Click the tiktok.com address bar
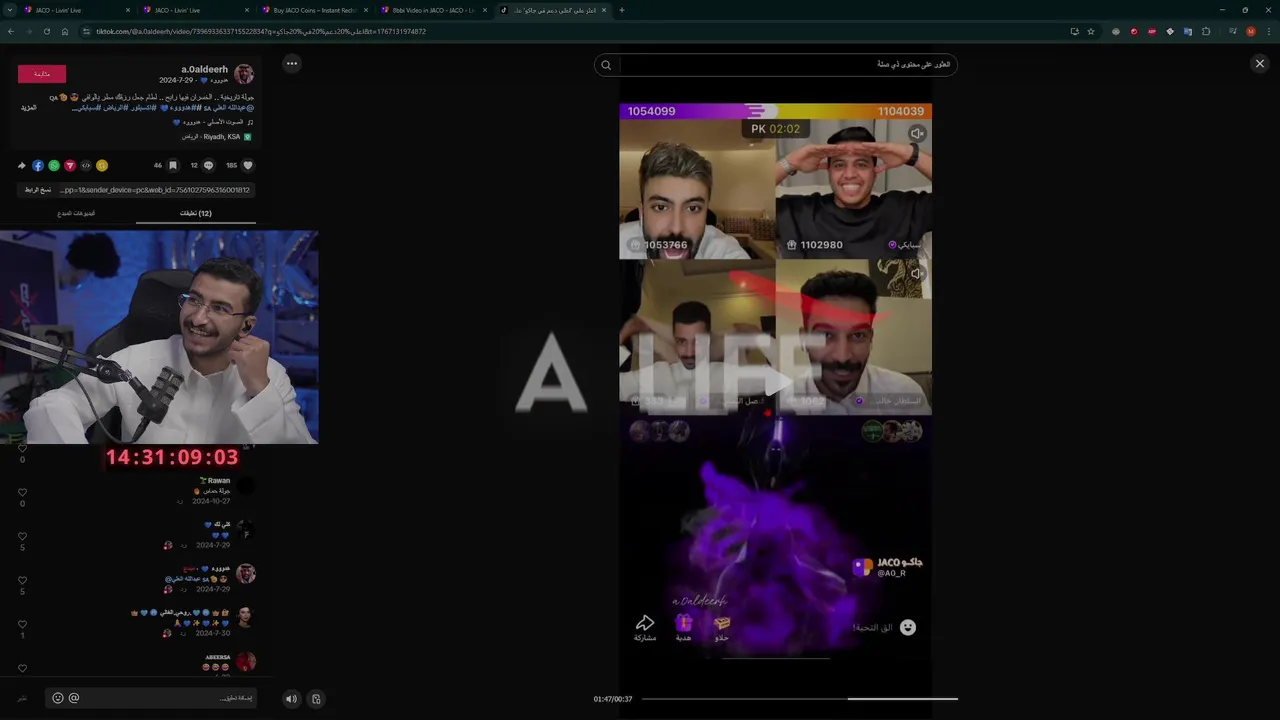This screenshot has width=1280, height=720. [x=570, y=31]
